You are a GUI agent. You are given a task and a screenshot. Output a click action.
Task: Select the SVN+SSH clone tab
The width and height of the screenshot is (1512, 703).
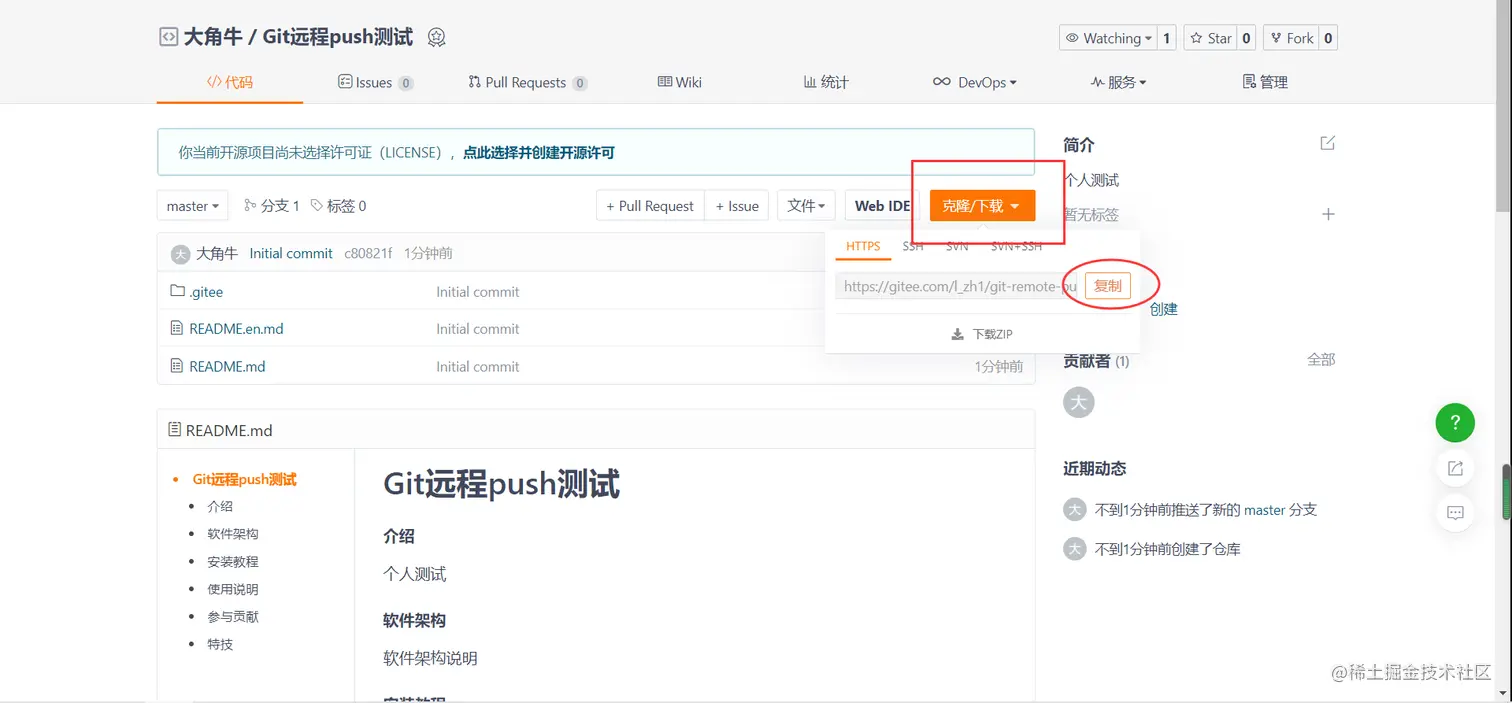point(1016,246)
